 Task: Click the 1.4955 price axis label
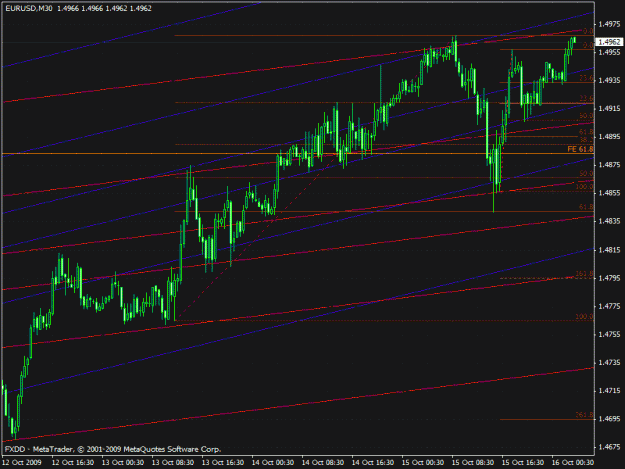click(x=609, y=52)
